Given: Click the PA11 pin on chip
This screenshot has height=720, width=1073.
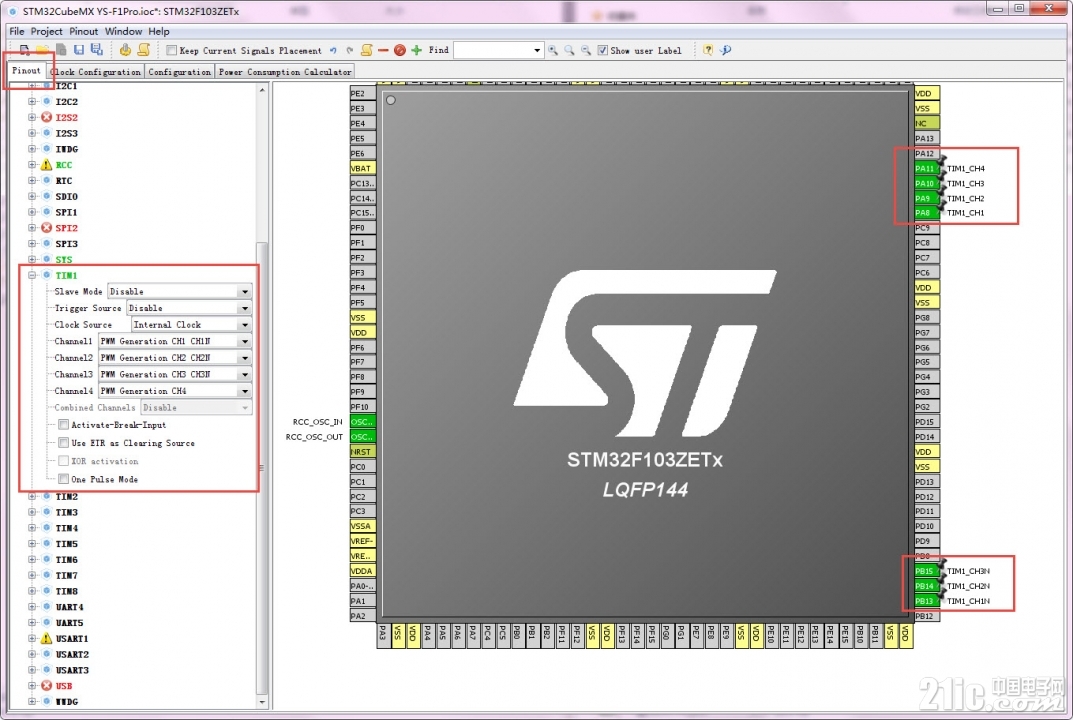Looking at the screenshot, I should pyautogui.click(x=926, y=168).
